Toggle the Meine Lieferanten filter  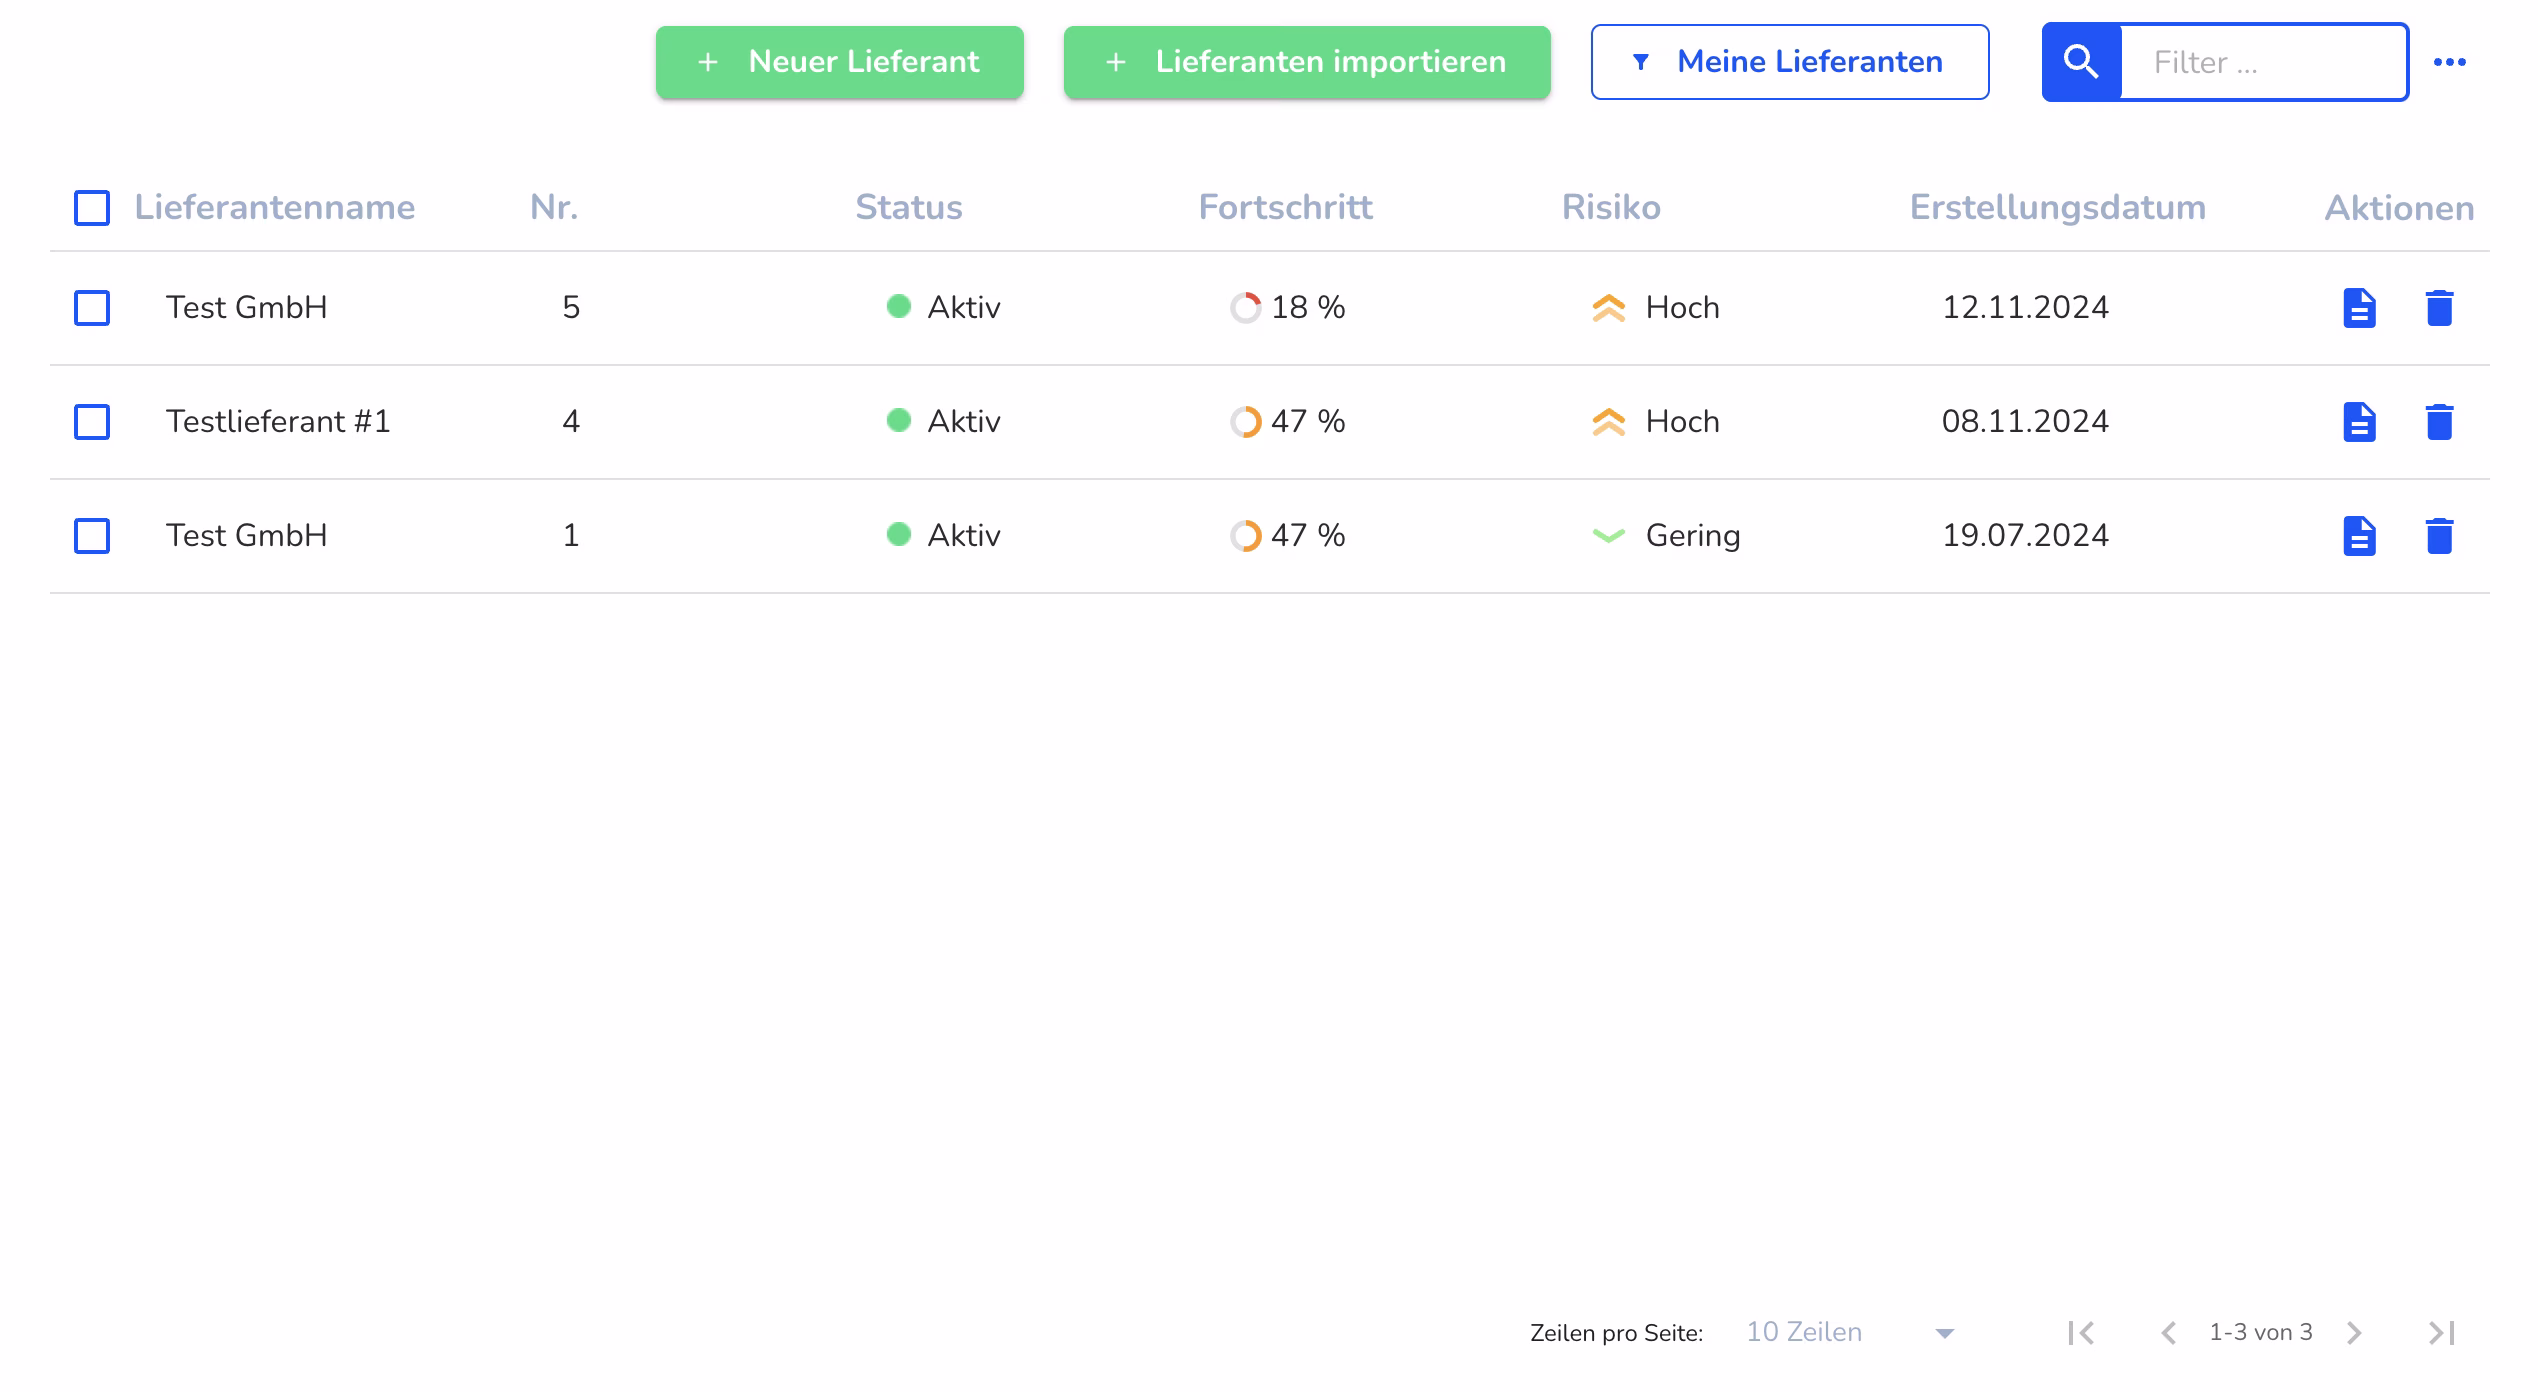tap(1789, 62)
